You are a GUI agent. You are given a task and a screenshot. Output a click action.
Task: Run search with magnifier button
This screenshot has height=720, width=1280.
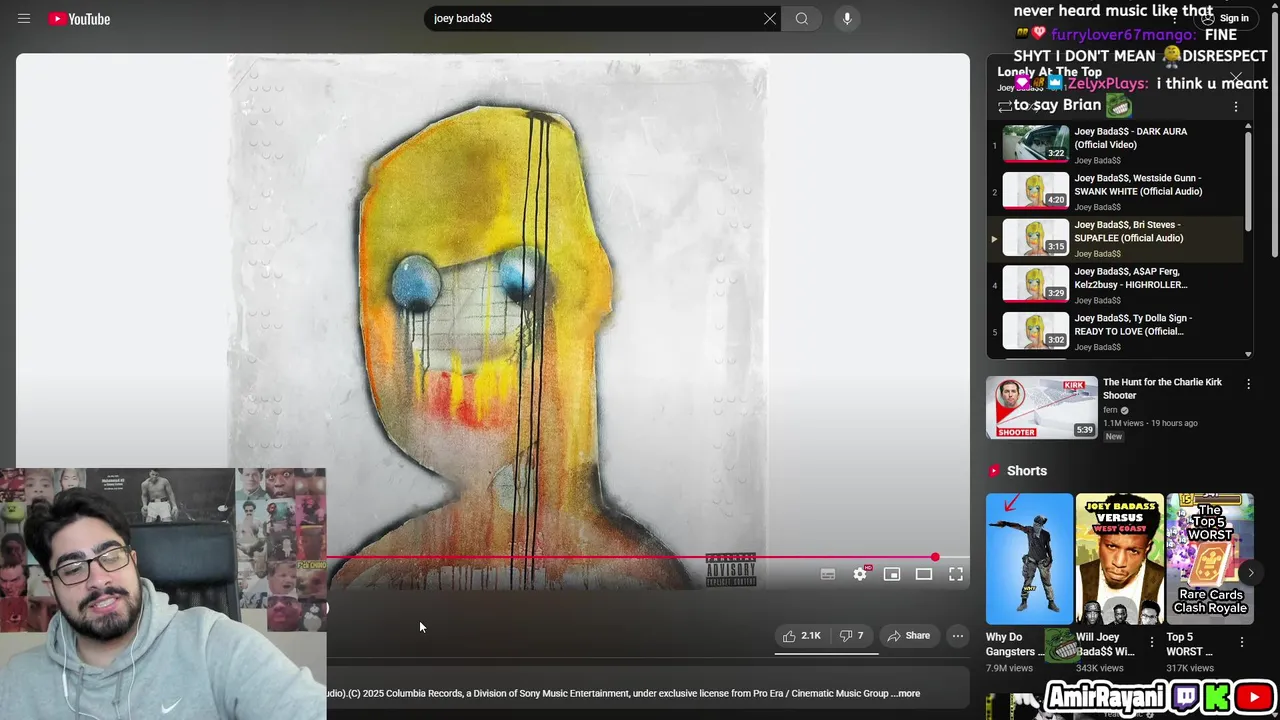[801, 18]
